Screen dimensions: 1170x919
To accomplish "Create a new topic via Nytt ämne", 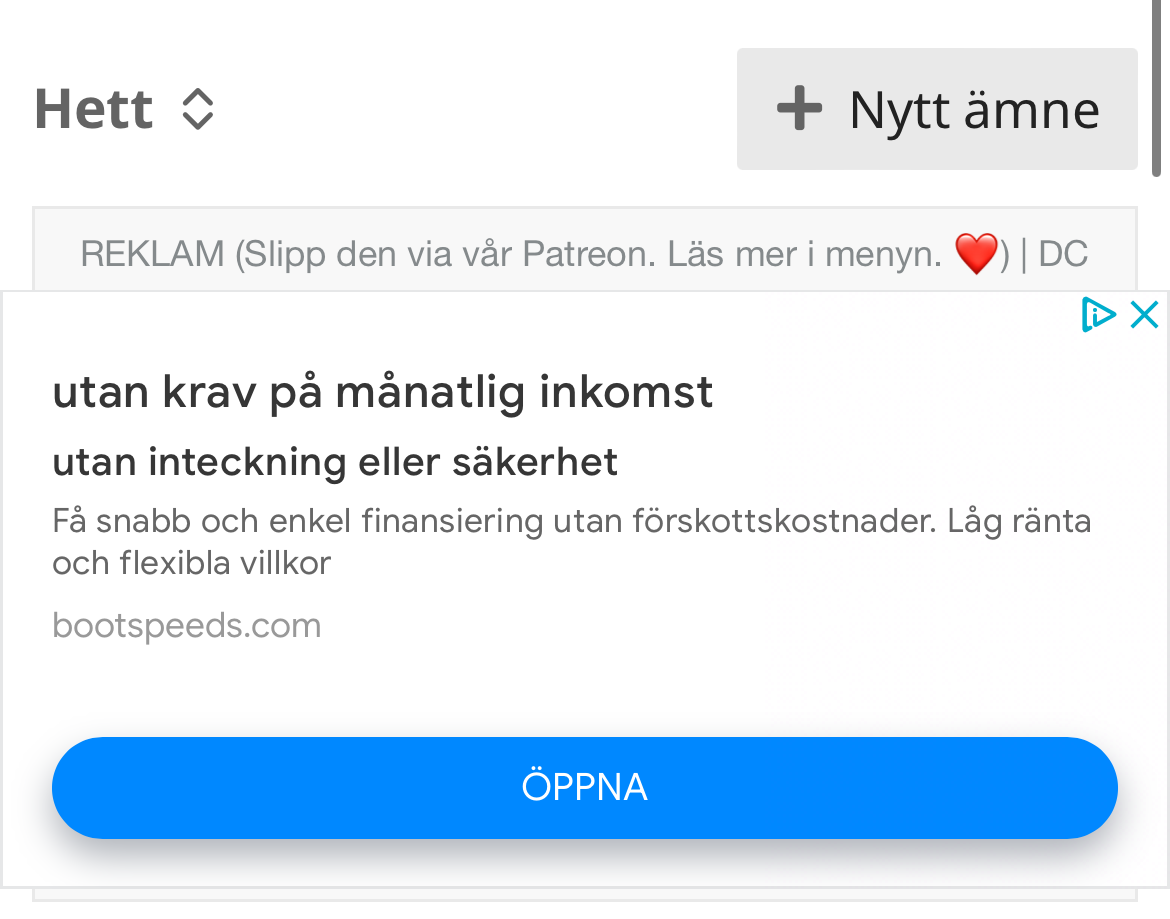I will pos(936,109).
